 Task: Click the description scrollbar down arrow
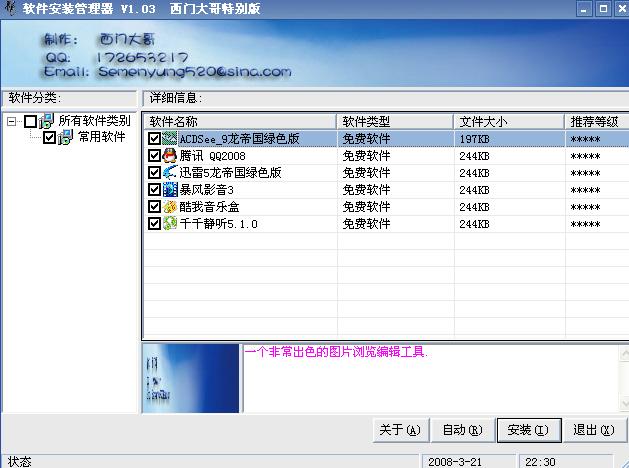pyautogui.click(x=624, y=403)
